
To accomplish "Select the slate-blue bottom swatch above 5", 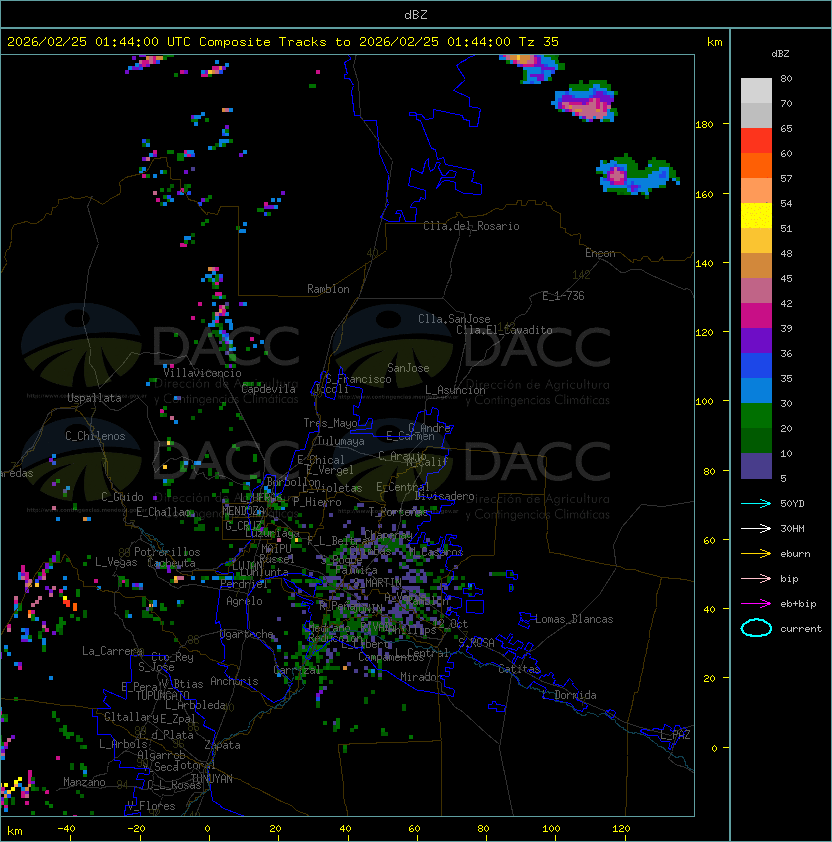I will 756,466.
